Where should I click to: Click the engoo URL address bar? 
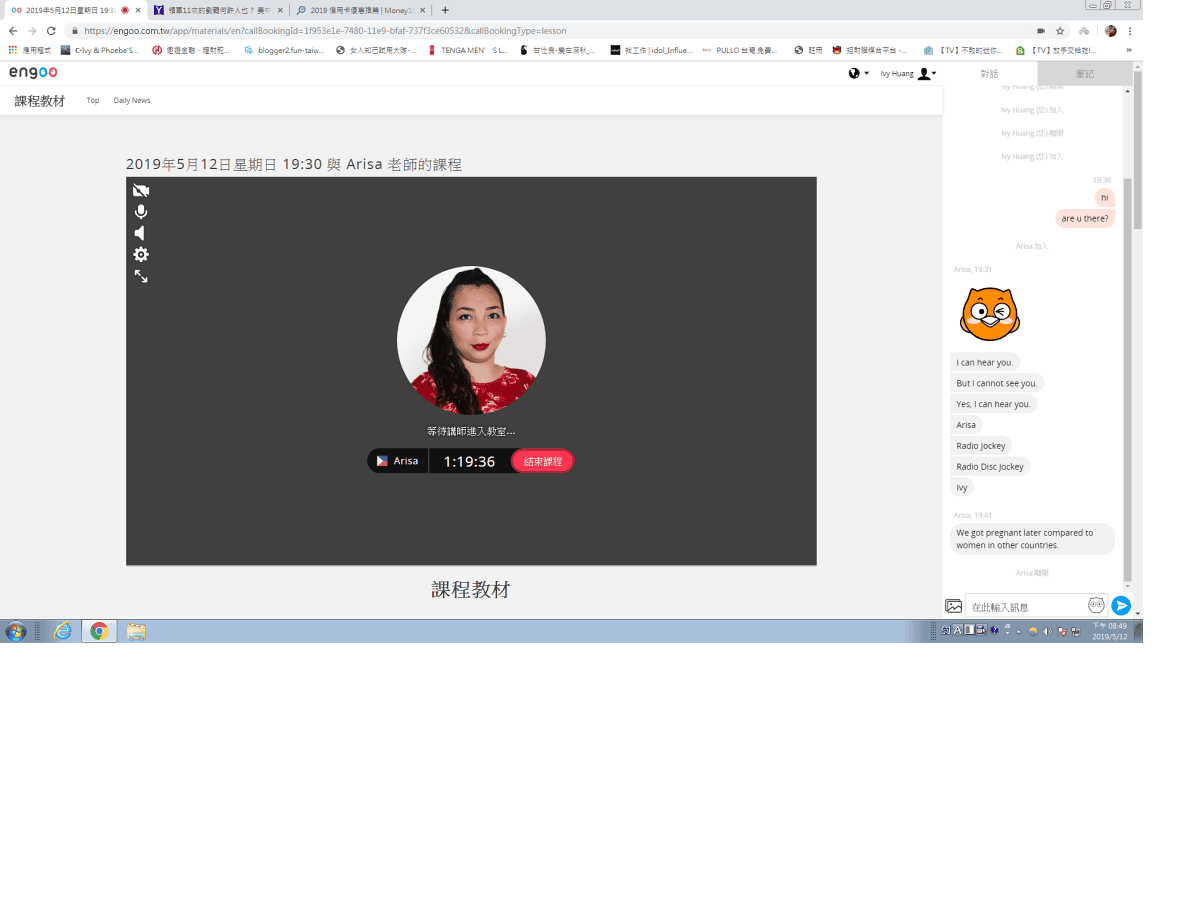coord(550,31)
